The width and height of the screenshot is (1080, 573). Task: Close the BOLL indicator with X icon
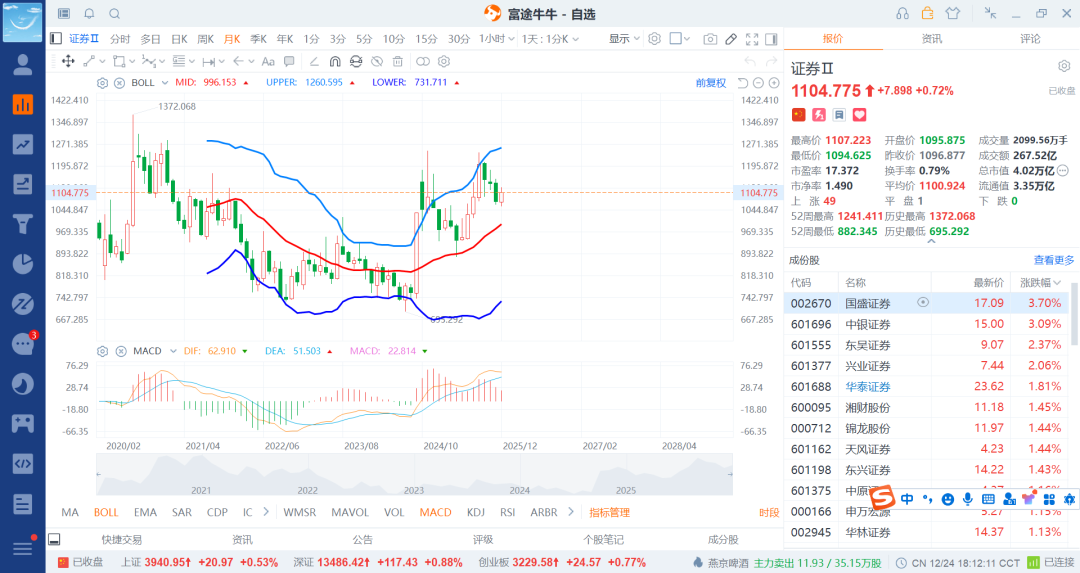[x=118, y=83]
